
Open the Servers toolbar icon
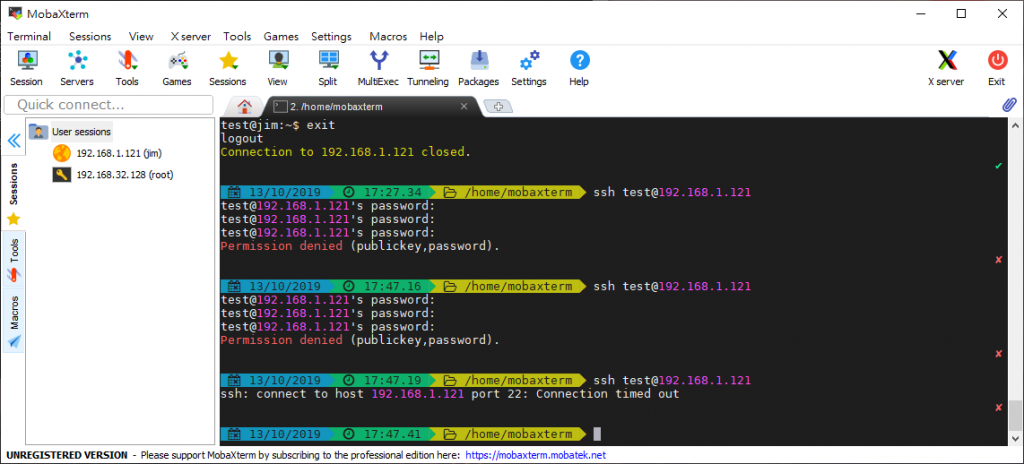[x=77, y=69]
